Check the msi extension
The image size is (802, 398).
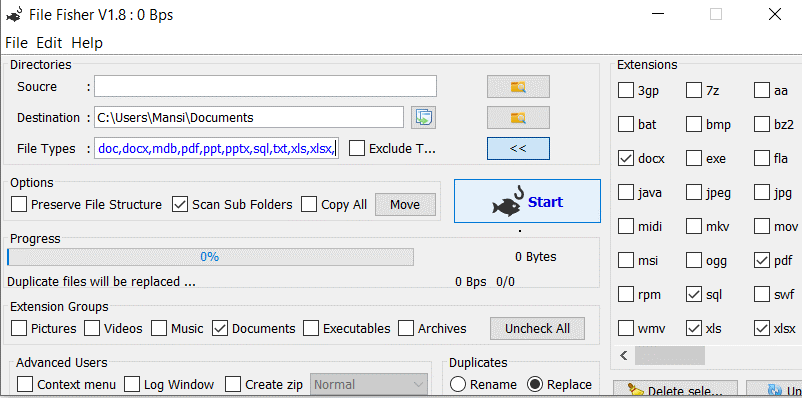pyautogui.click(x=626, y=260)
